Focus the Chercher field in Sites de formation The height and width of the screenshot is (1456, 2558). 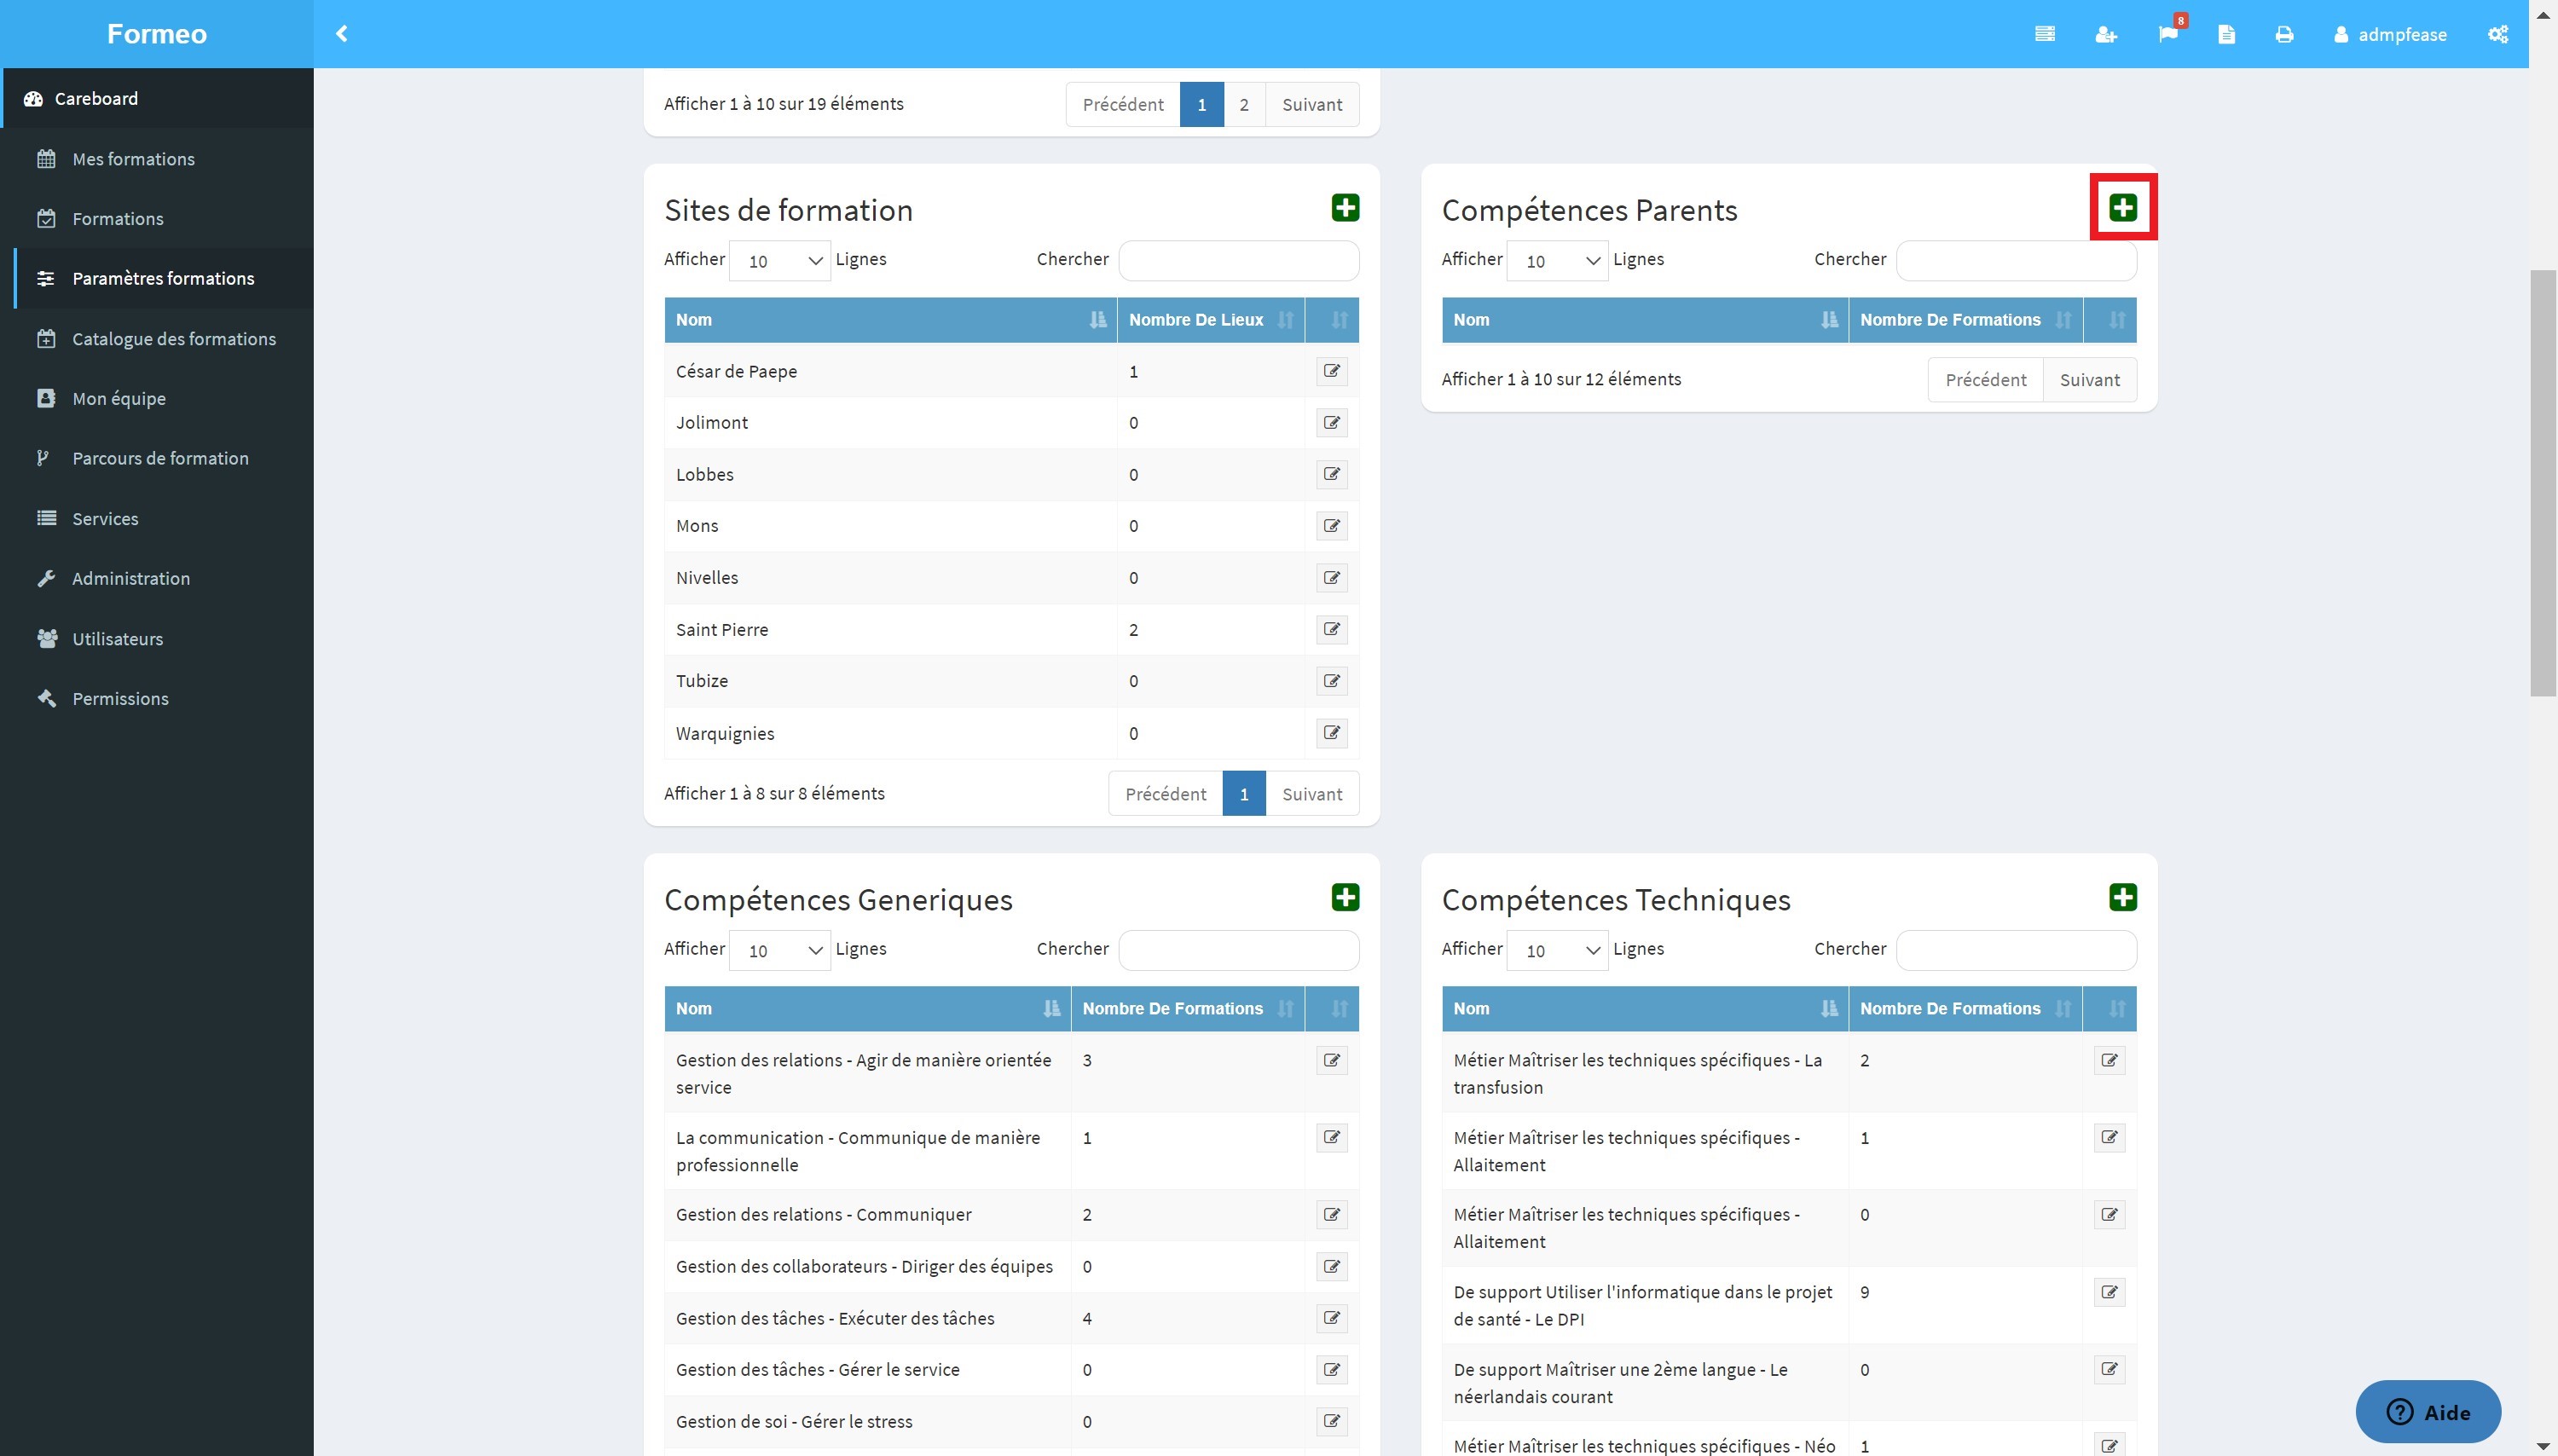tap(1238, 261)
